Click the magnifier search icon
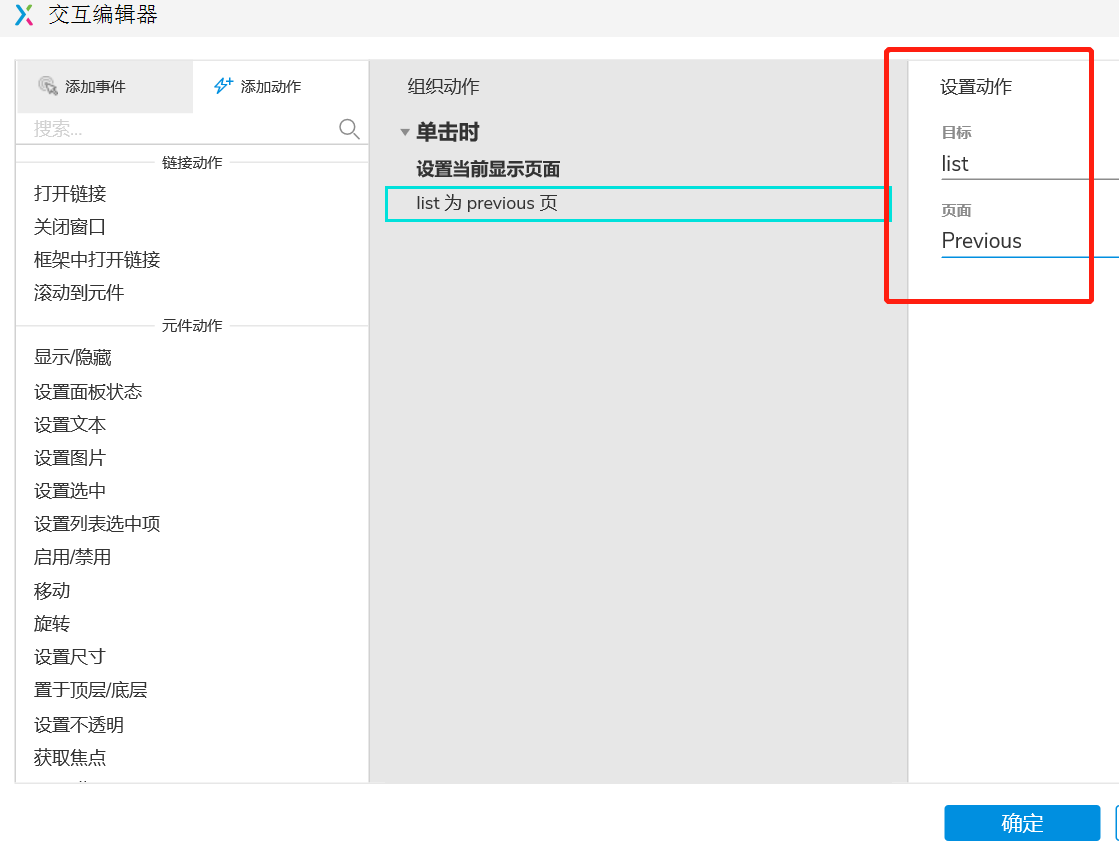The height and width of the screenshot is (842, 1119). [x=349, y=129]
